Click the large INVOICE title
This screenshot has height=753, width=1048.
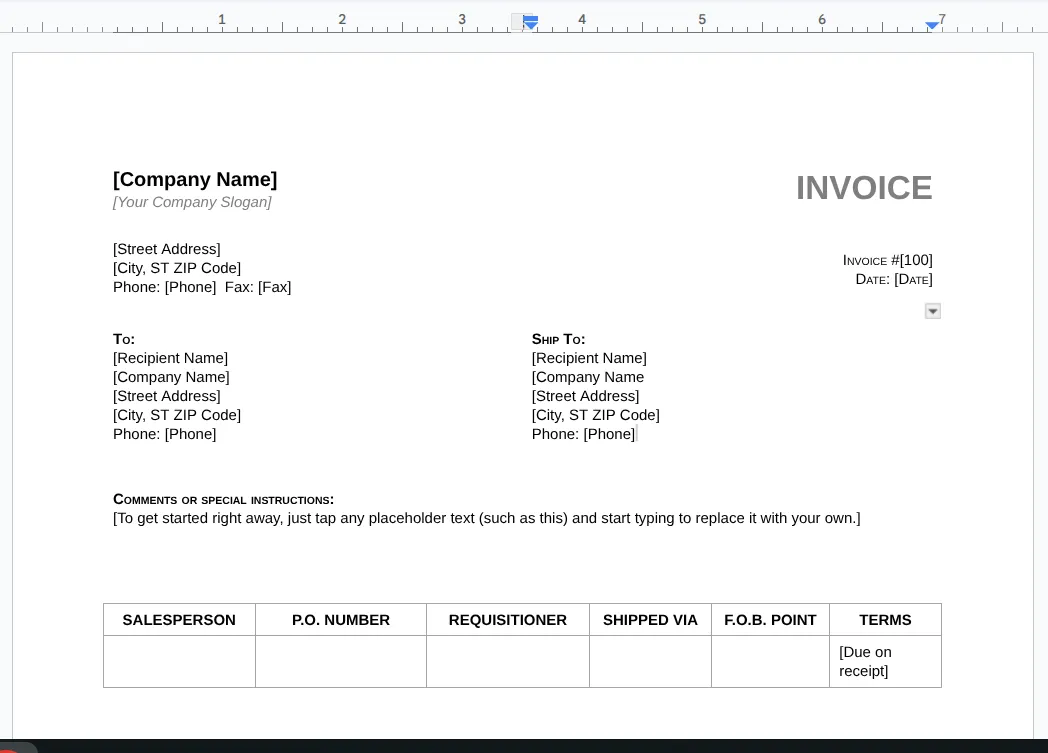pyautogui.click(x=863, y=188)
